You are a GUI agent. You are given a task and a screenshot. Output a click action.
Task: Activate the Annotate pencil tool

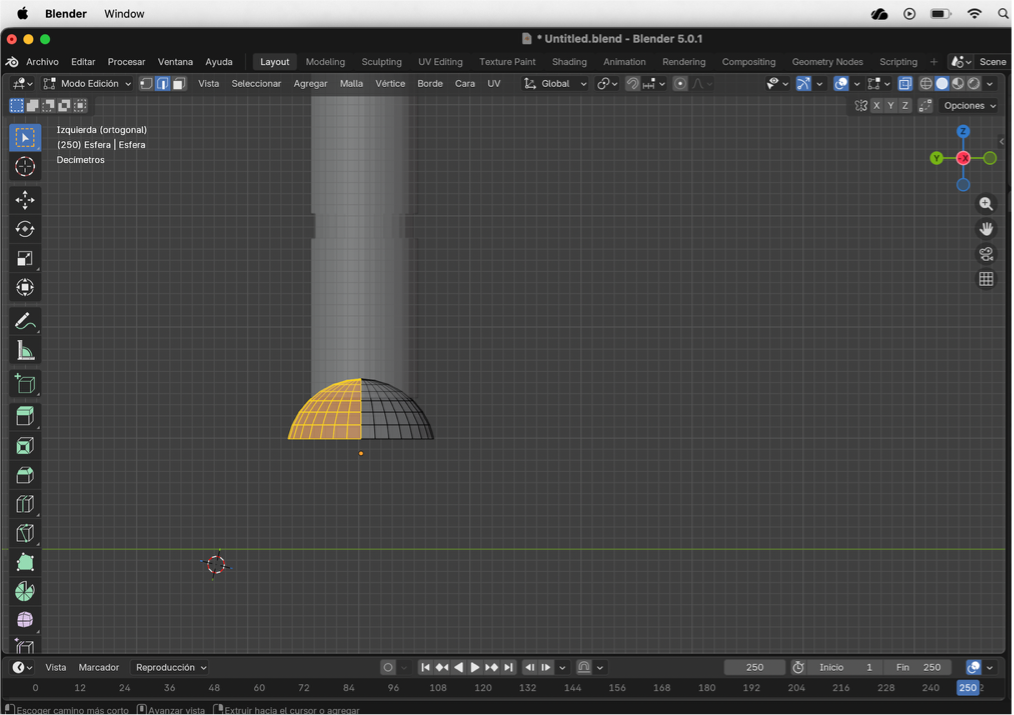(25, 321)
